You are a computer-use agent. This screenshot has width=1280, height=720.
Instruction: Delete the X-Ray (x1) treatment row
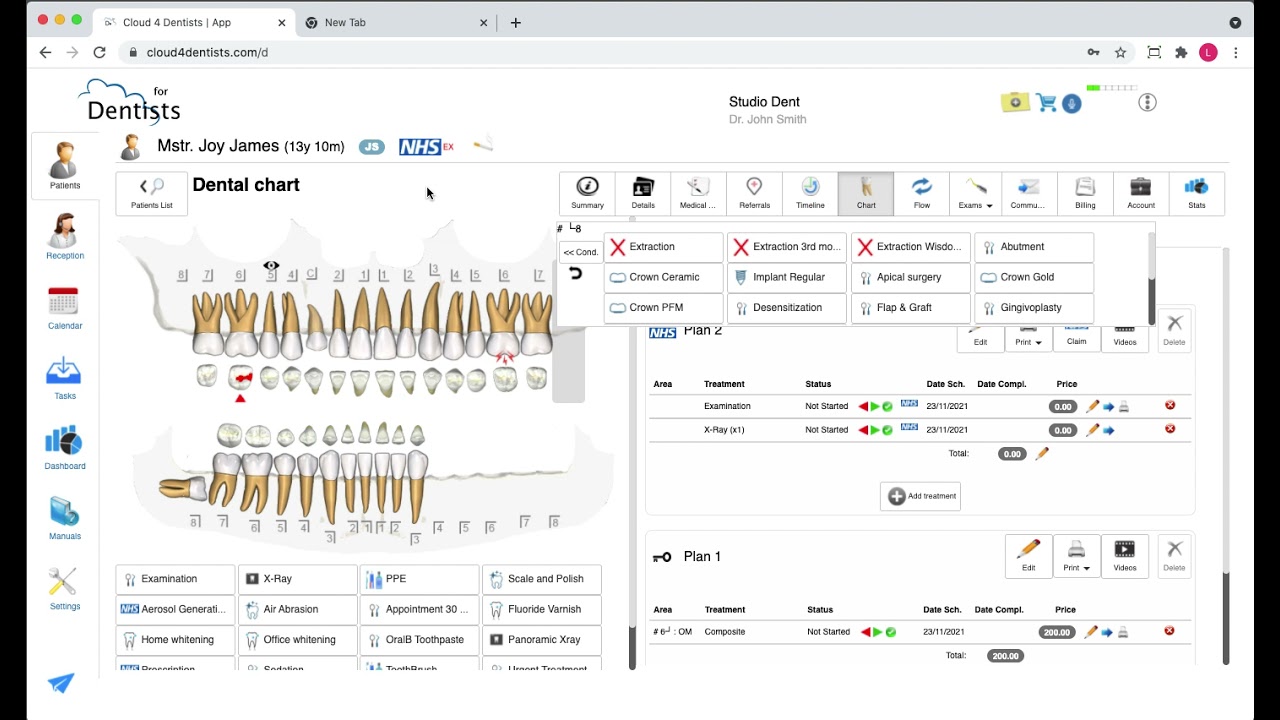[1170, 429]
